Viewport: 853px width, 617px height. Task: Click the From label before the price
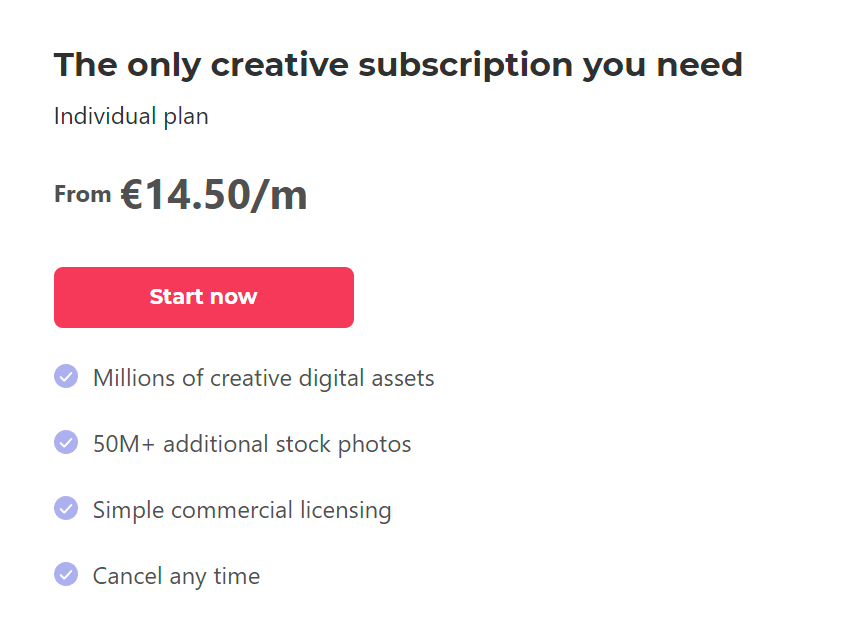click(x=83, y=194)
